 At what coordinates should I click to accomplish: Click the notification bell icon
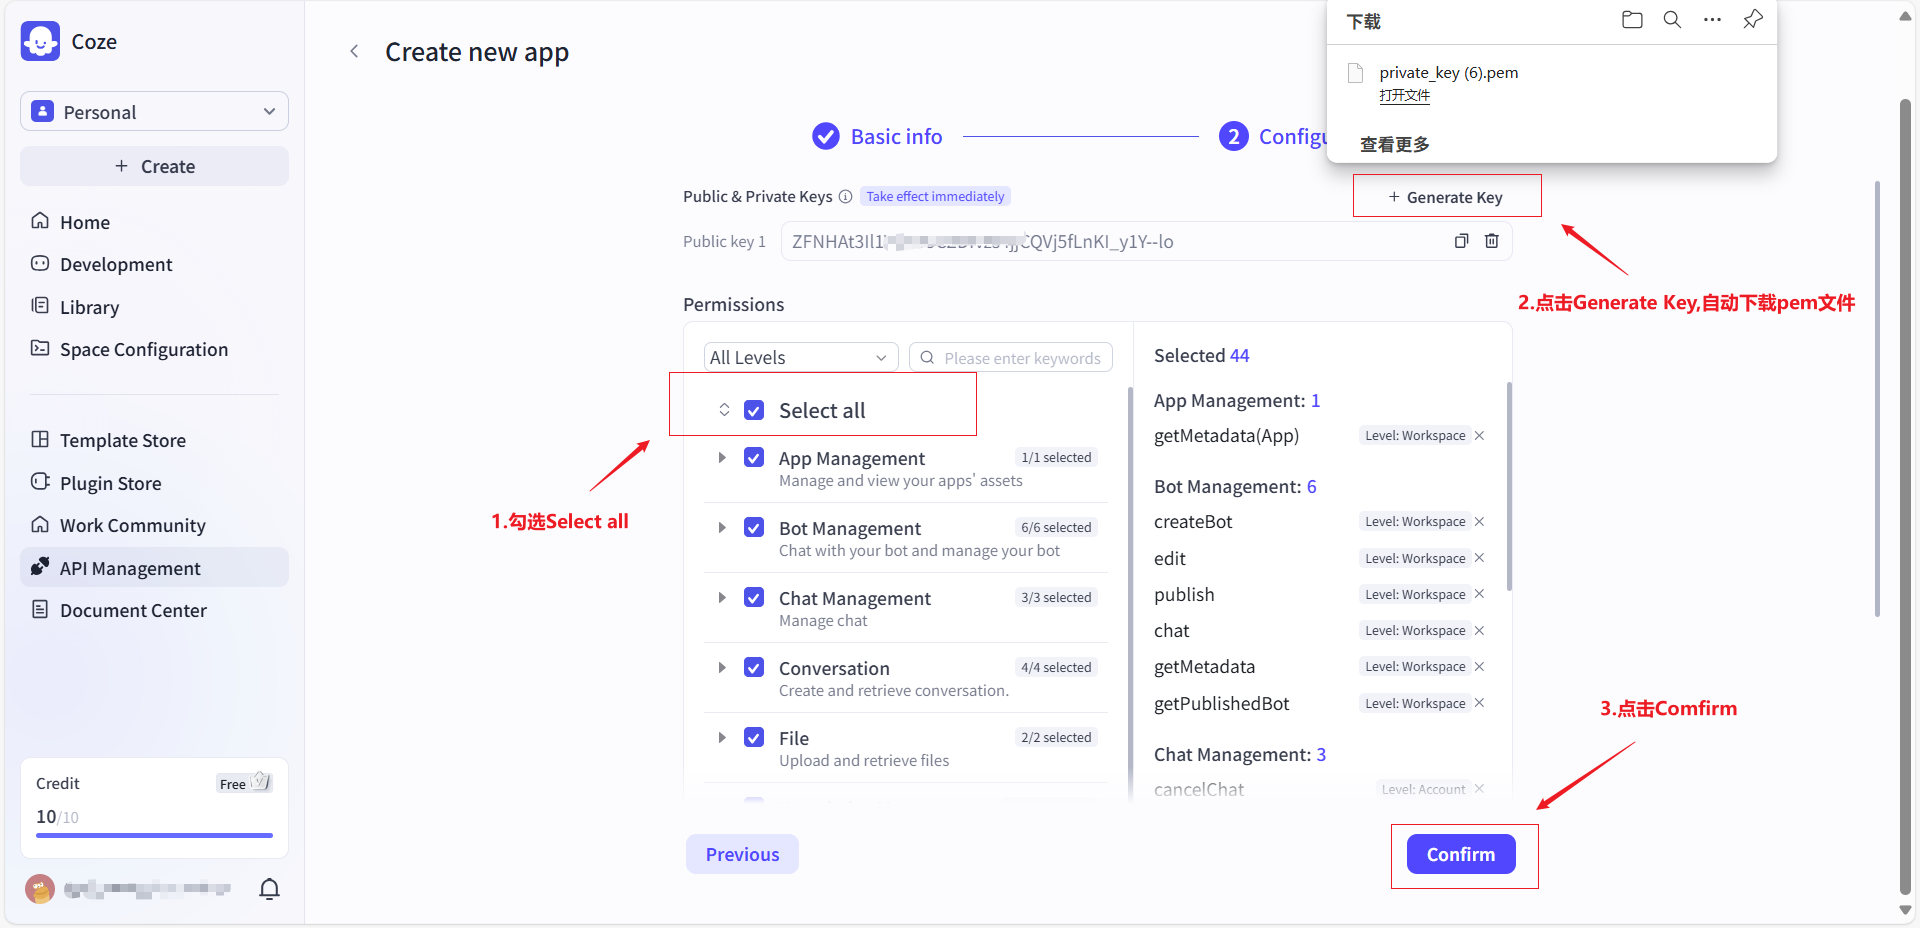point(269,889)
